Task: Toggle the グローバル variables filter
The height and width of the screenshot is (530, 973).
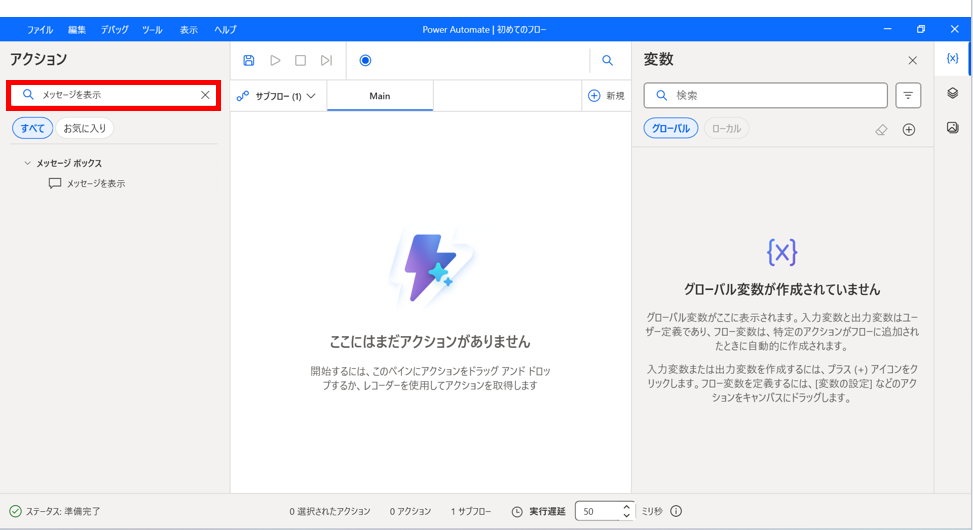Action: click(x=670, y=129)
